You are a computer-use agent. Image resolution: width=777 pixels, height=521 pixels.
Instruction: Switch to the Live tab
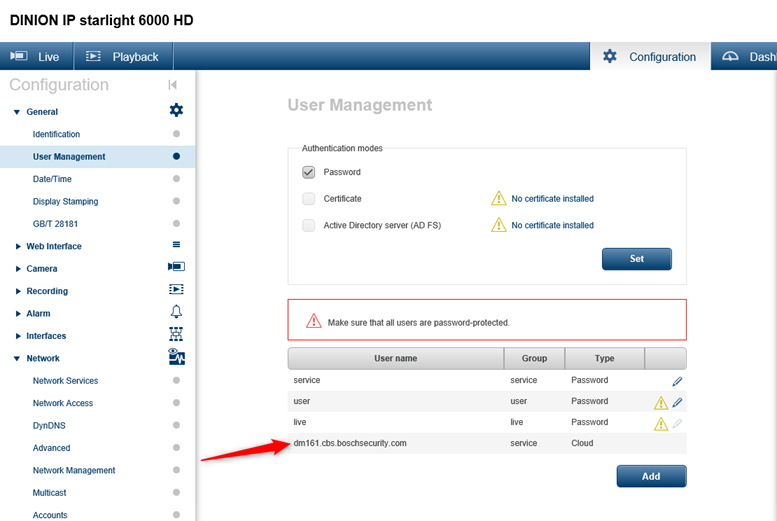point(37,56)
